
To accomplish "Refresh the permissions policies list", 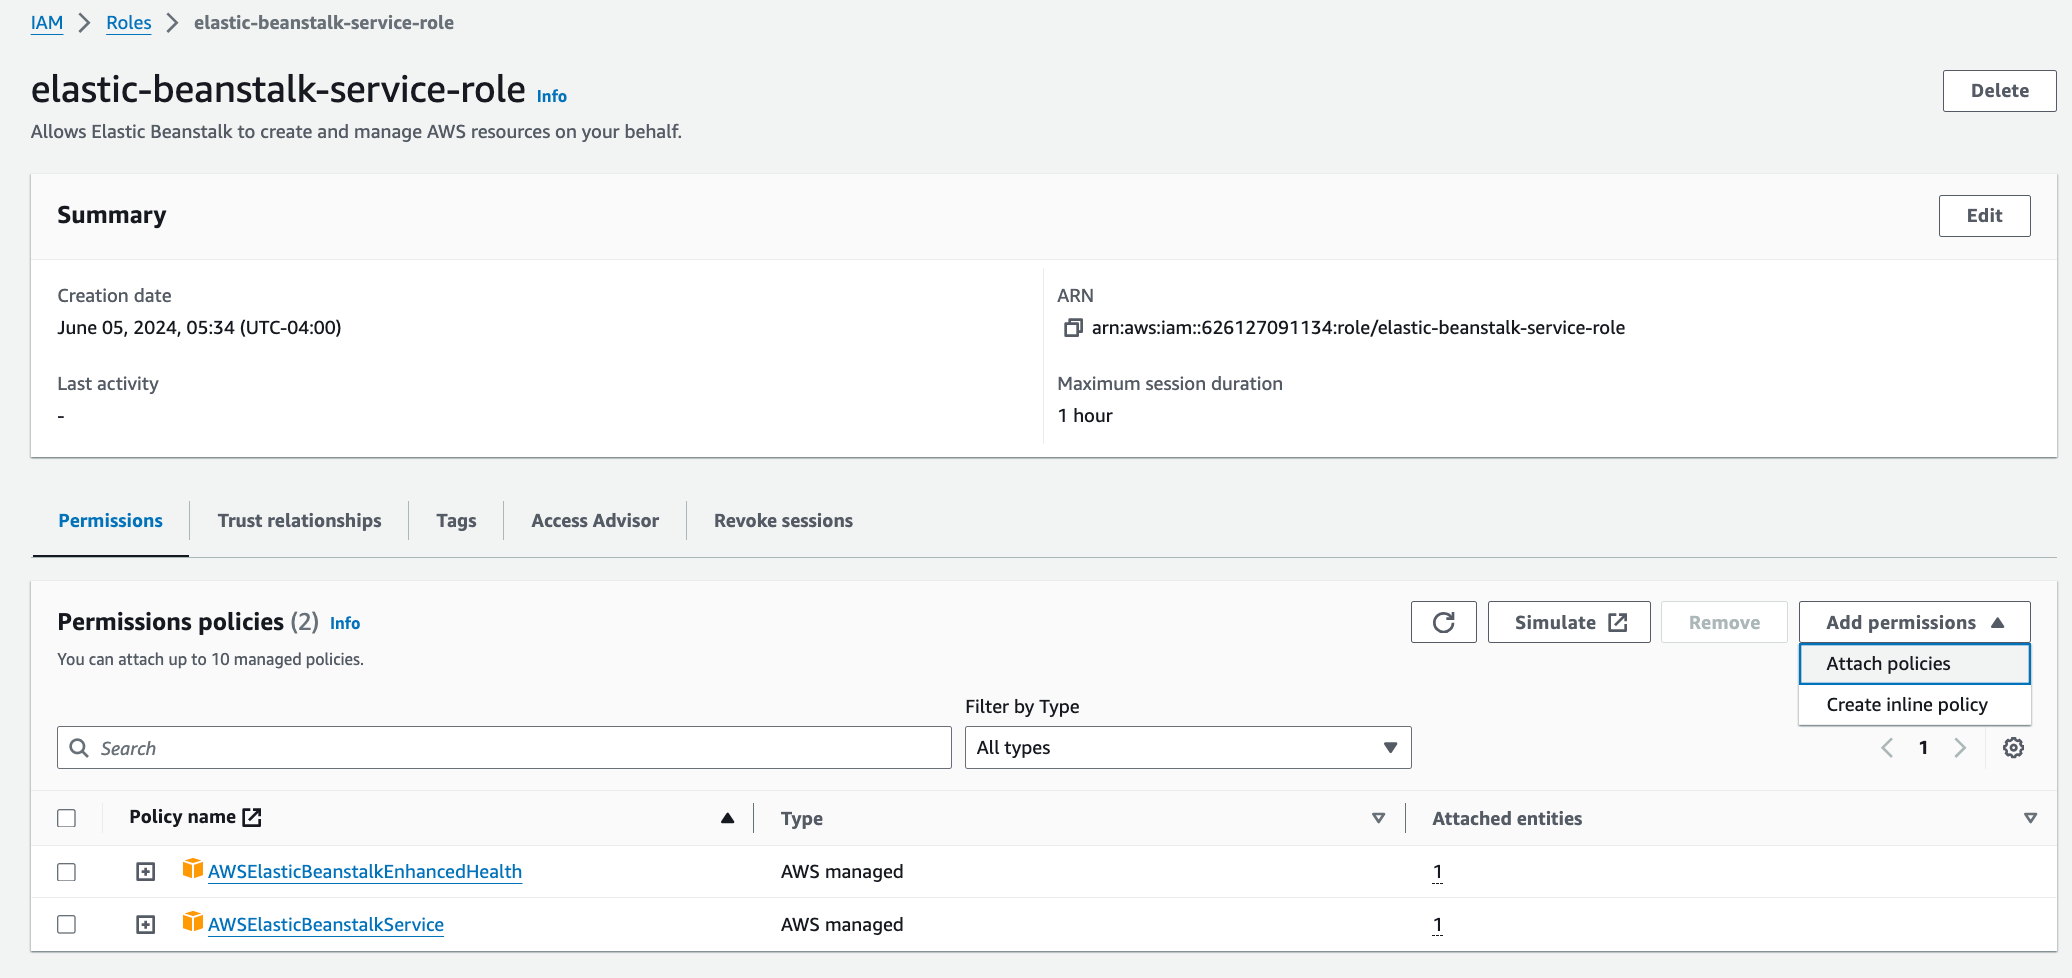I will (1443, 622).
